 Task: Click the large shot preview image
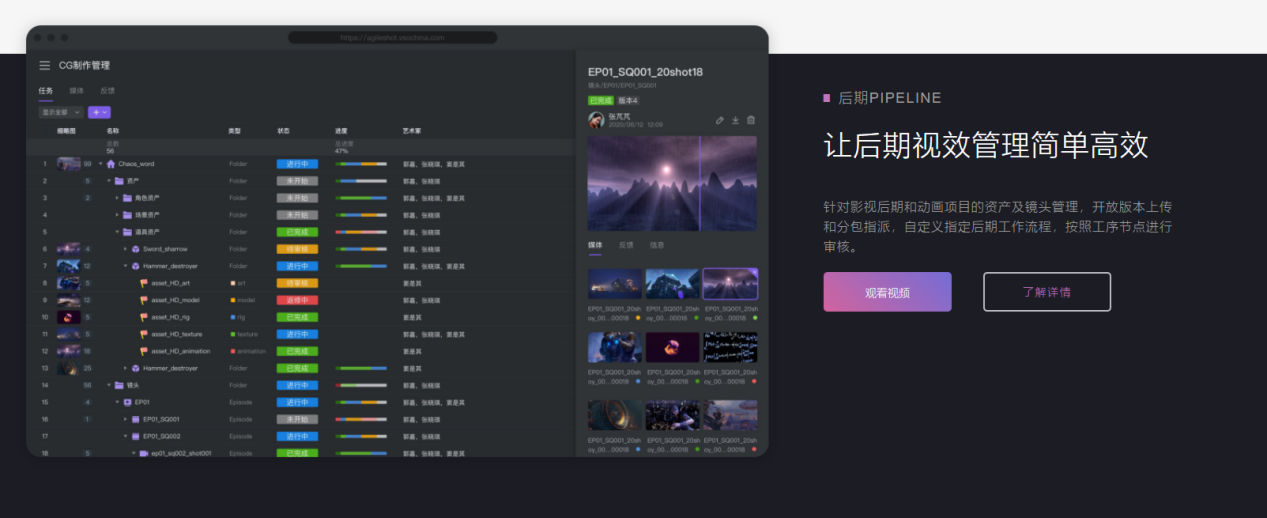tap(672, 184)
